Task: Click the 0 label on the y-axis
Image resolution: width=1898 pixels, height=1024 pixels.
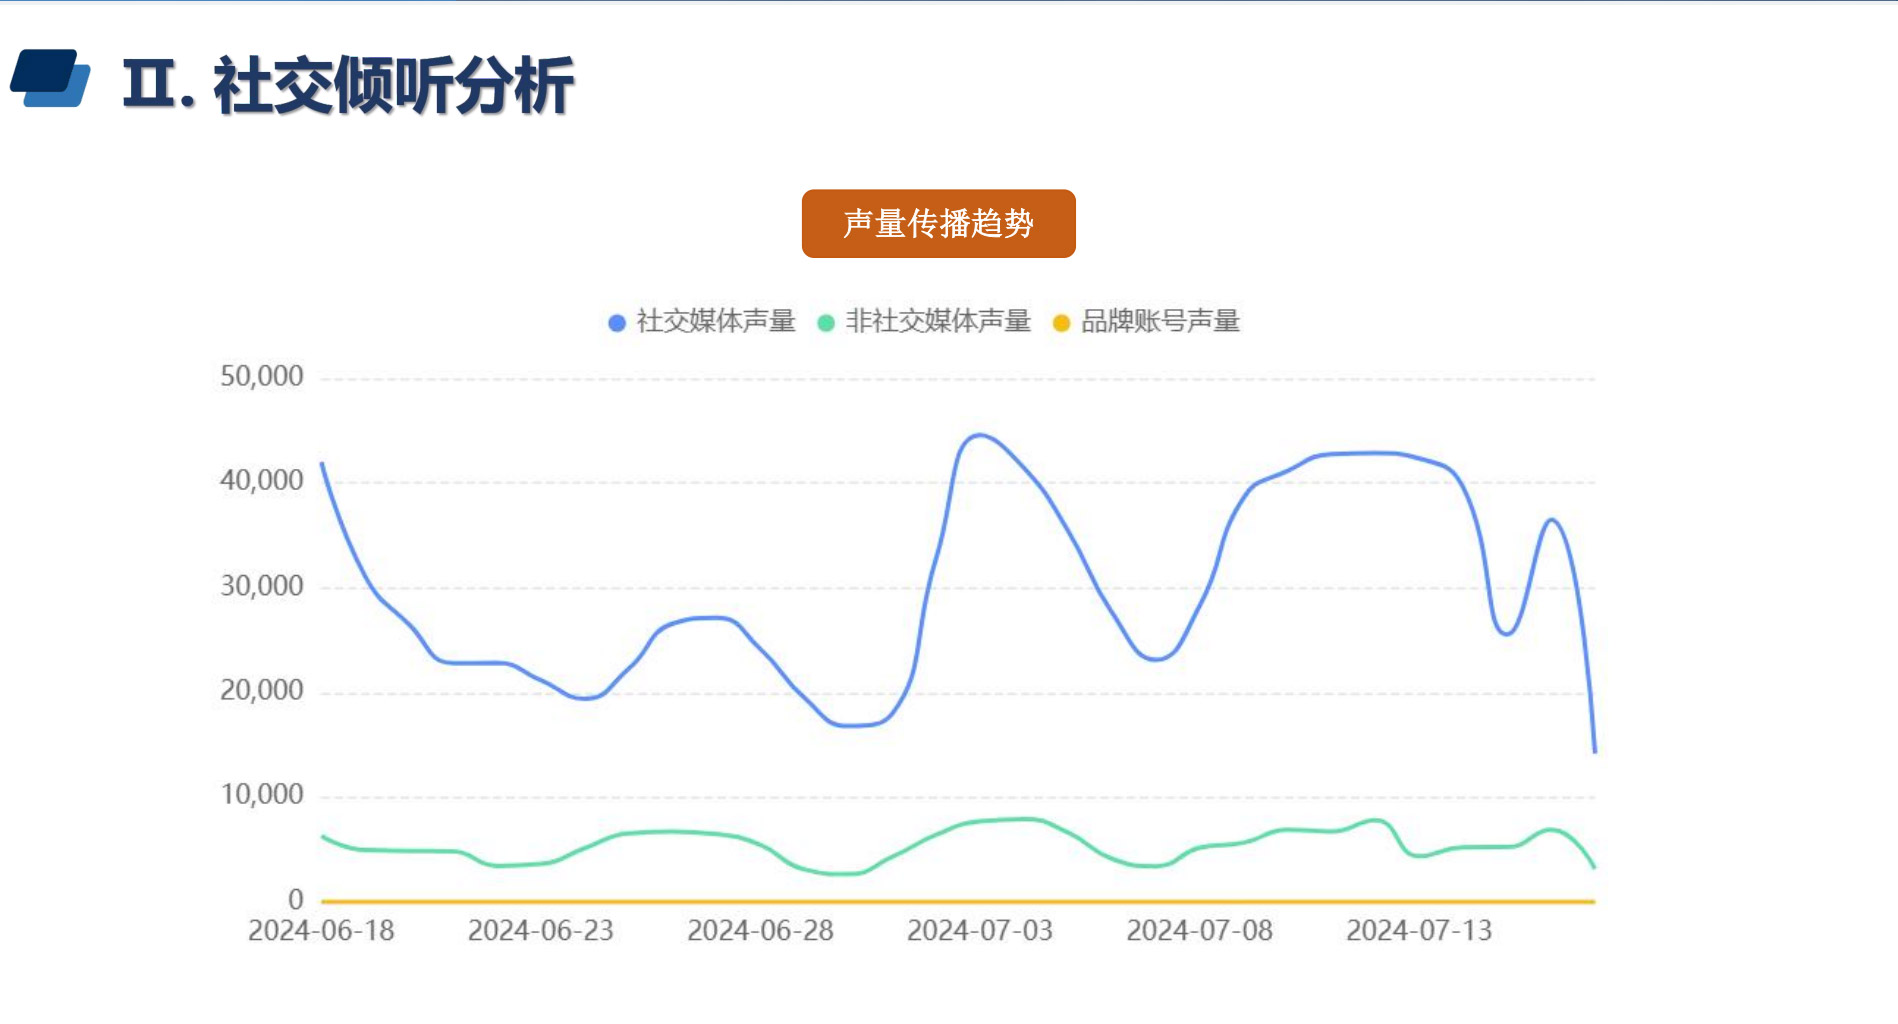Action: (x=295, y=900)
